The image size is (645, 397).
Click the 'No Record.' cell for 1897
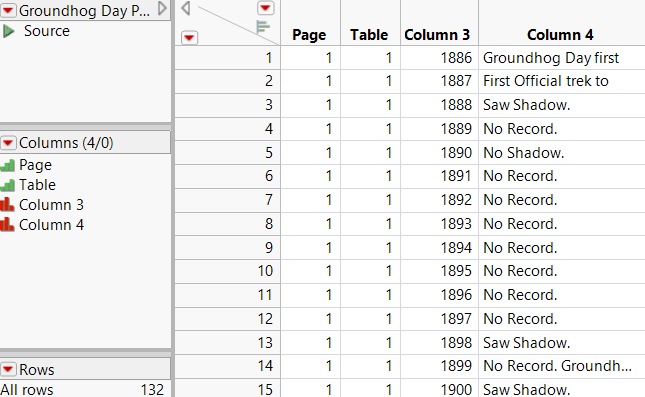(x=562, y=319)
